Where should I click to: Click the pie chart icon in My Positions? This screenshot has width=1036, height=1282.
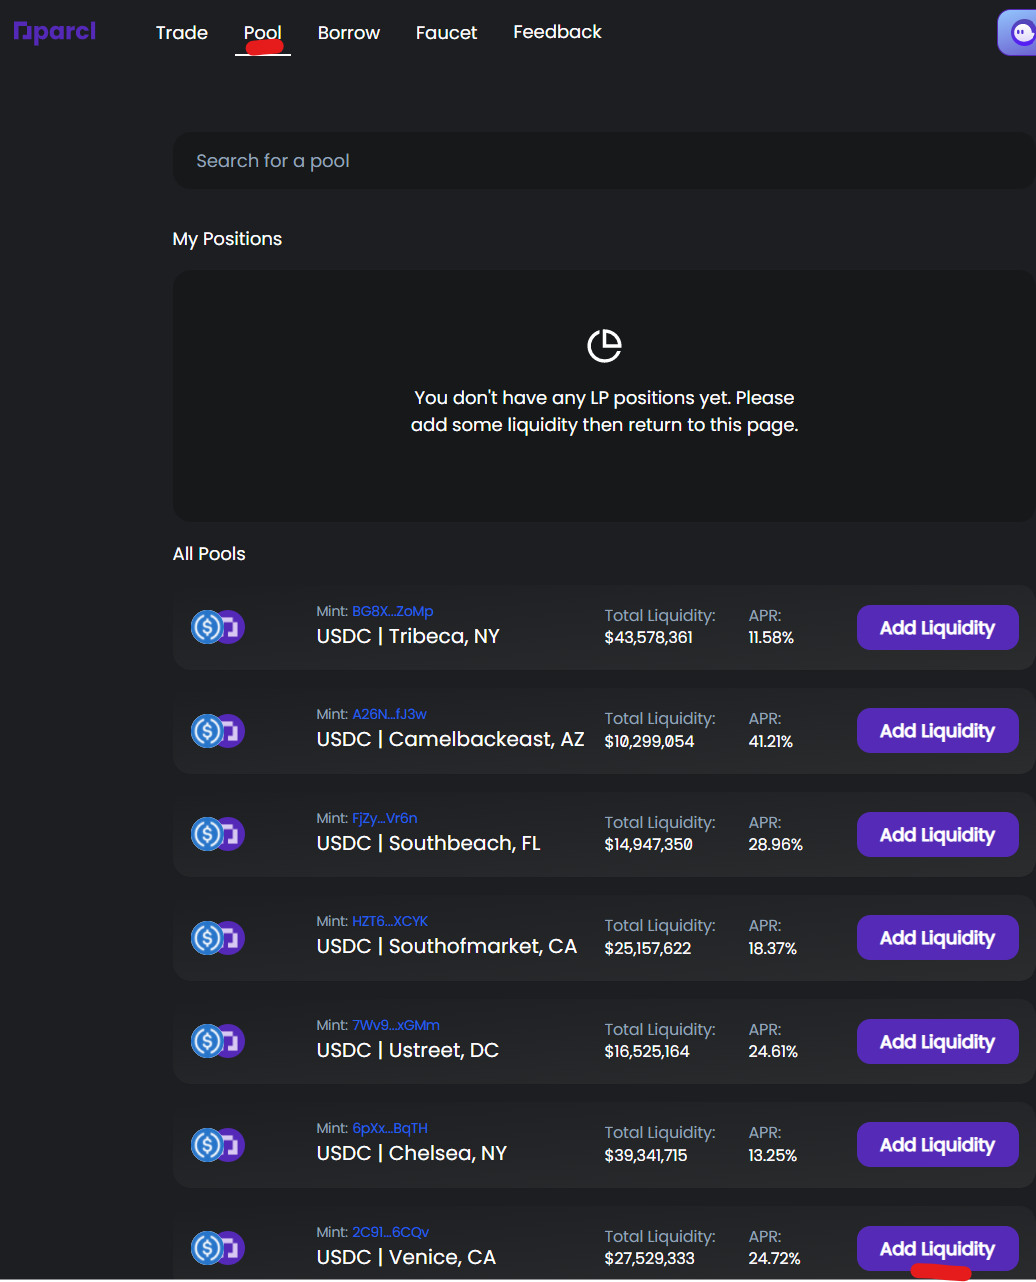[x=604, y=345]
